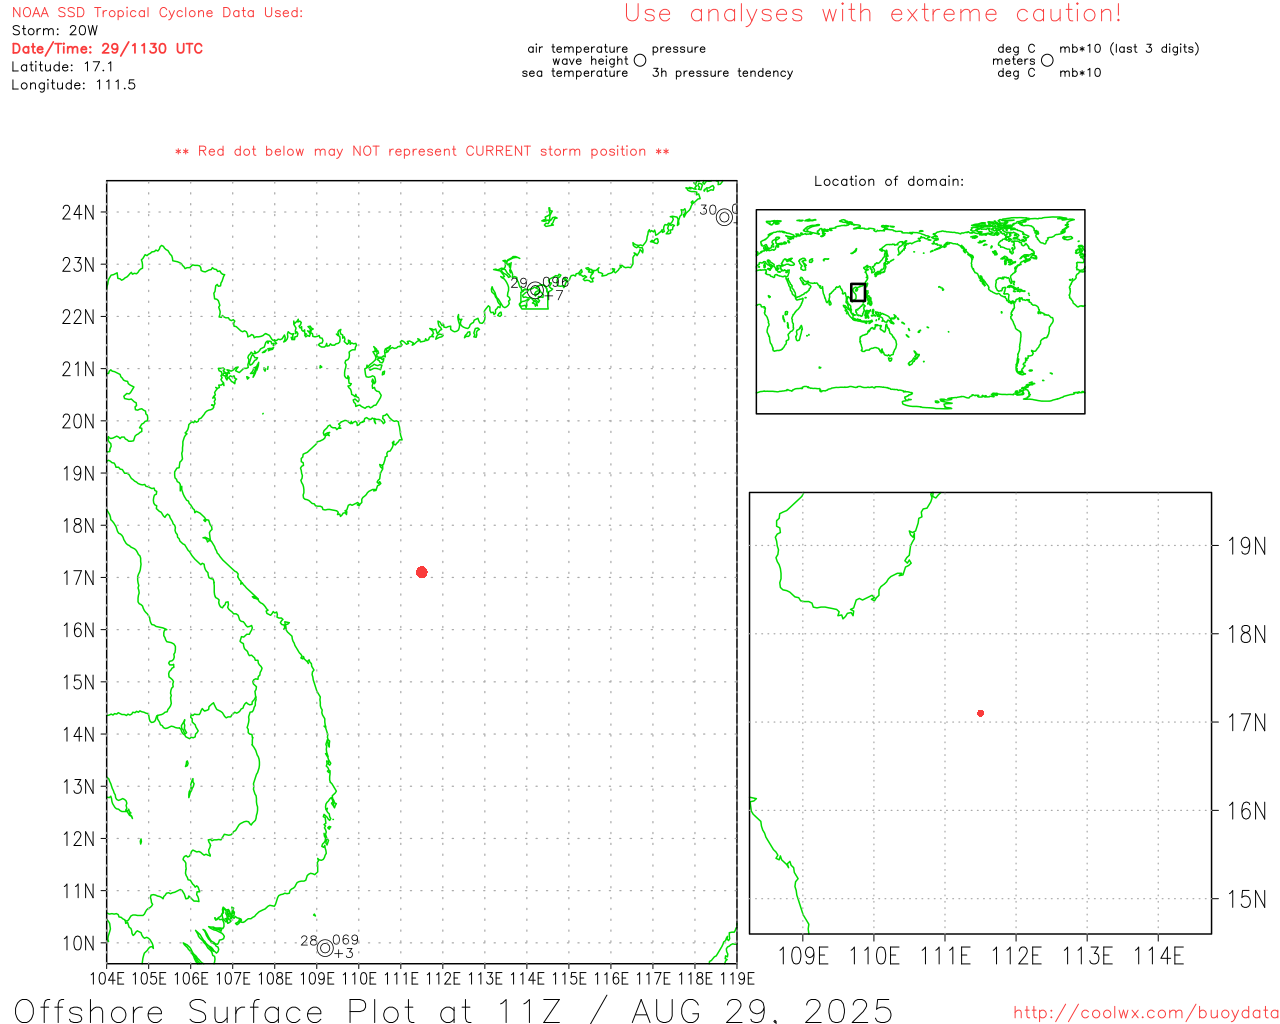This screenshot has height=1024, width=1280.
Task: Click the '109E' label on the inset map
Action: coord(803,956)
